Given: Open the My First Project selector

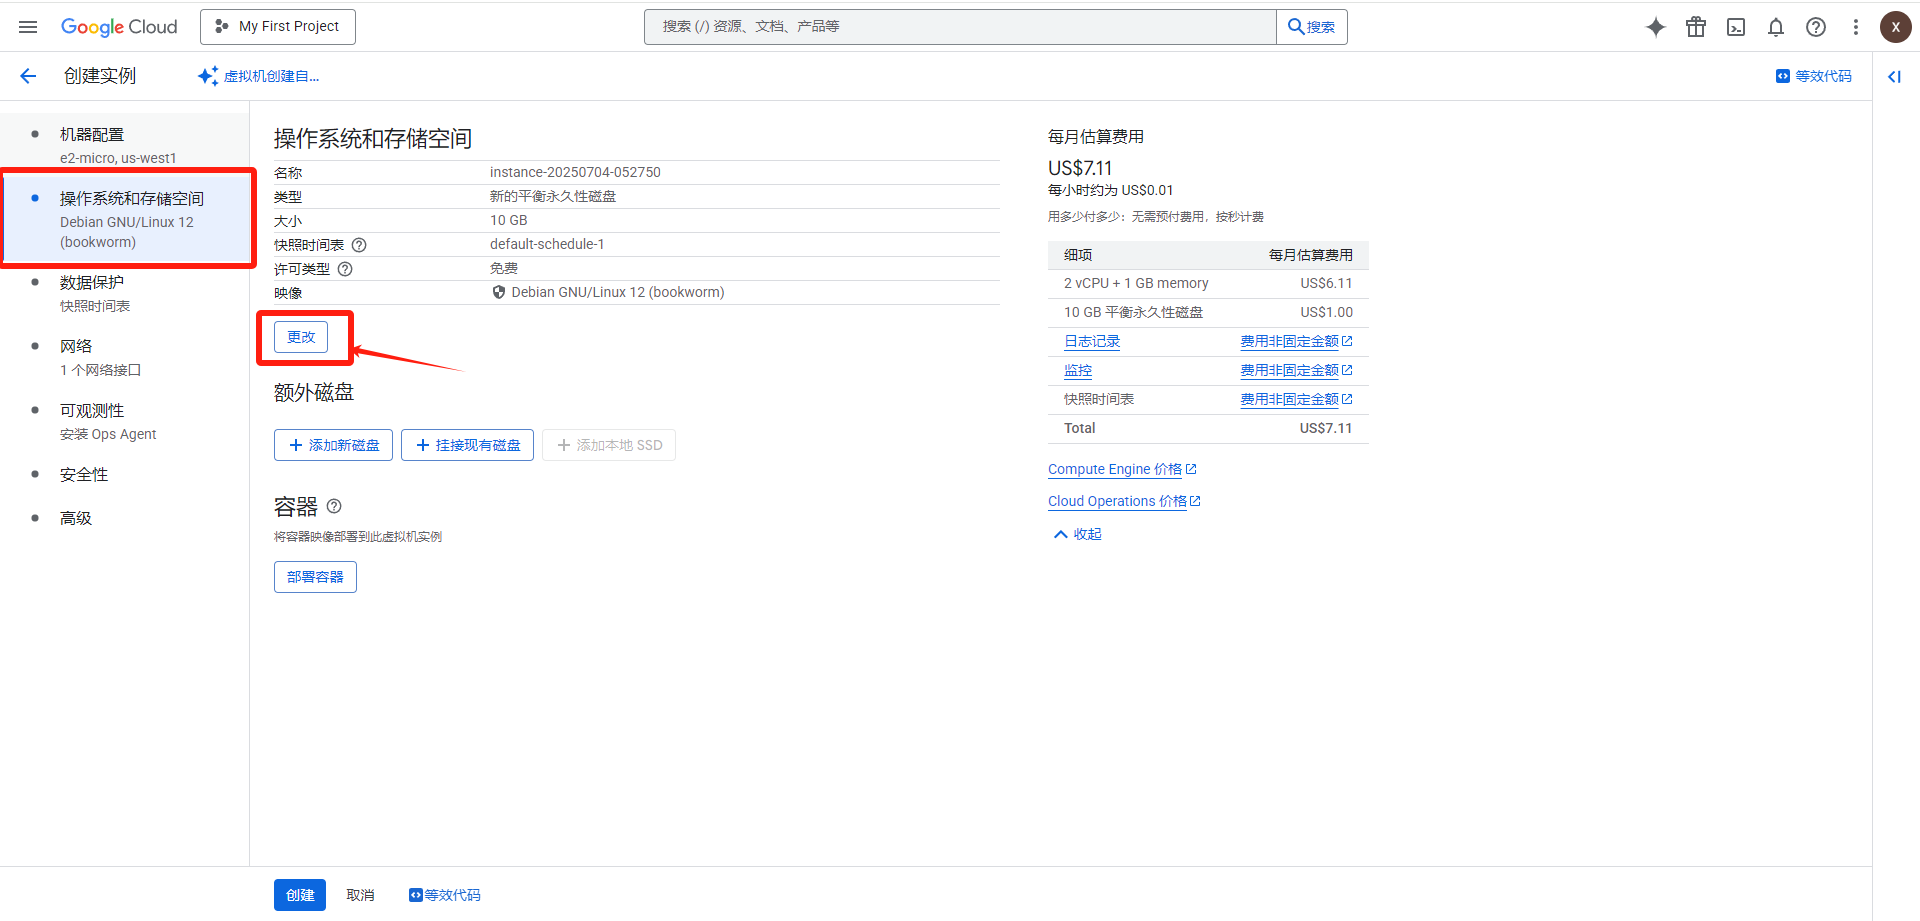Looking at the screenshot, I should pos(278,27).
